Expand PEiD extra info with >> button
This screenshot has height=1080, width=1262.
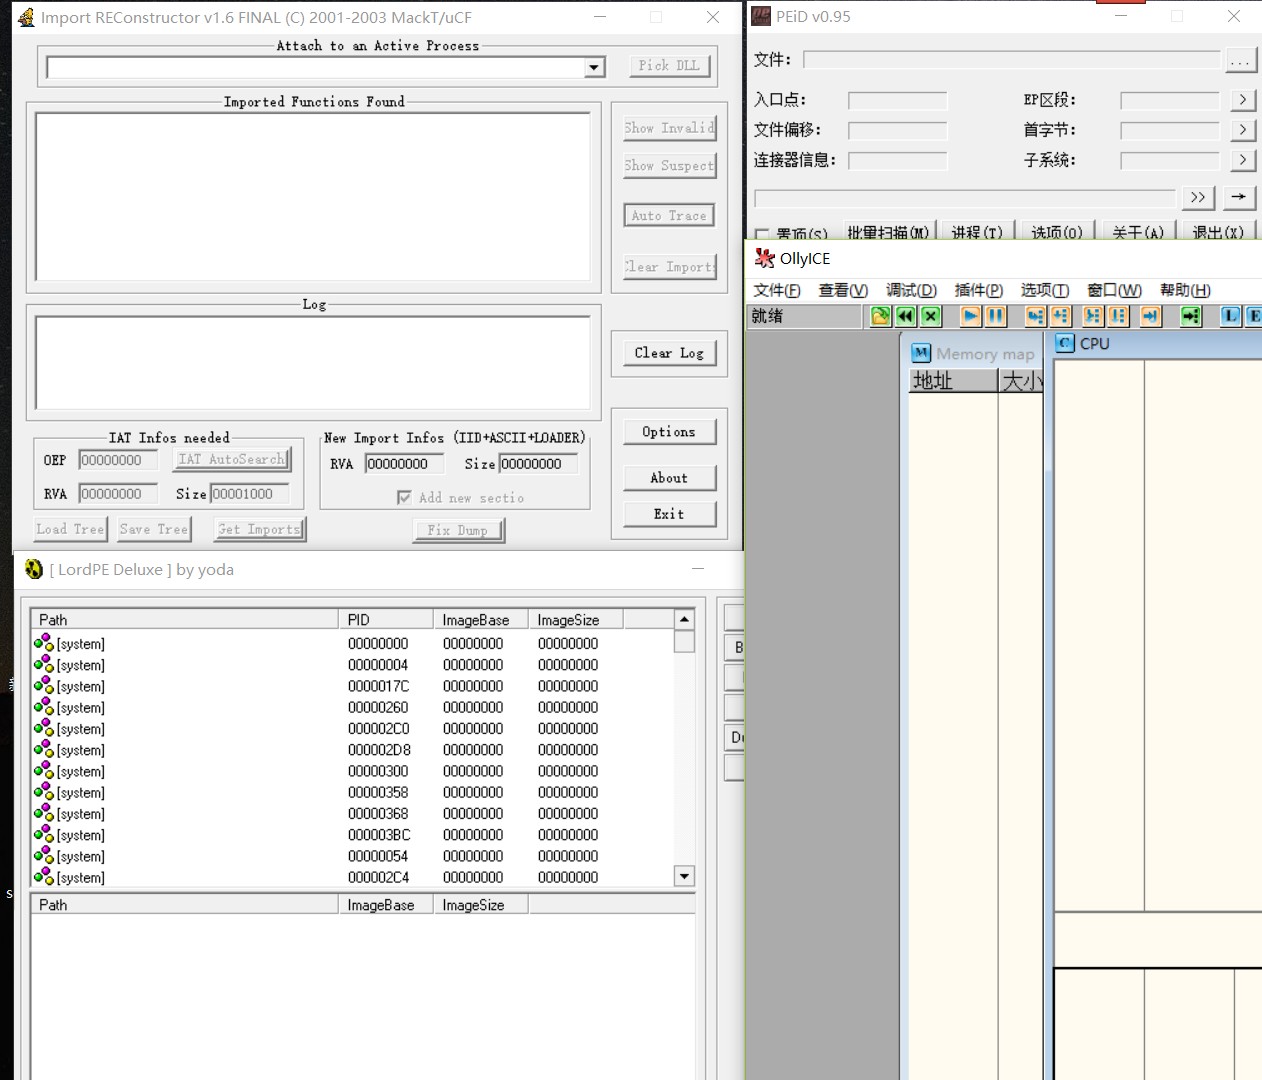point(1198,197)
